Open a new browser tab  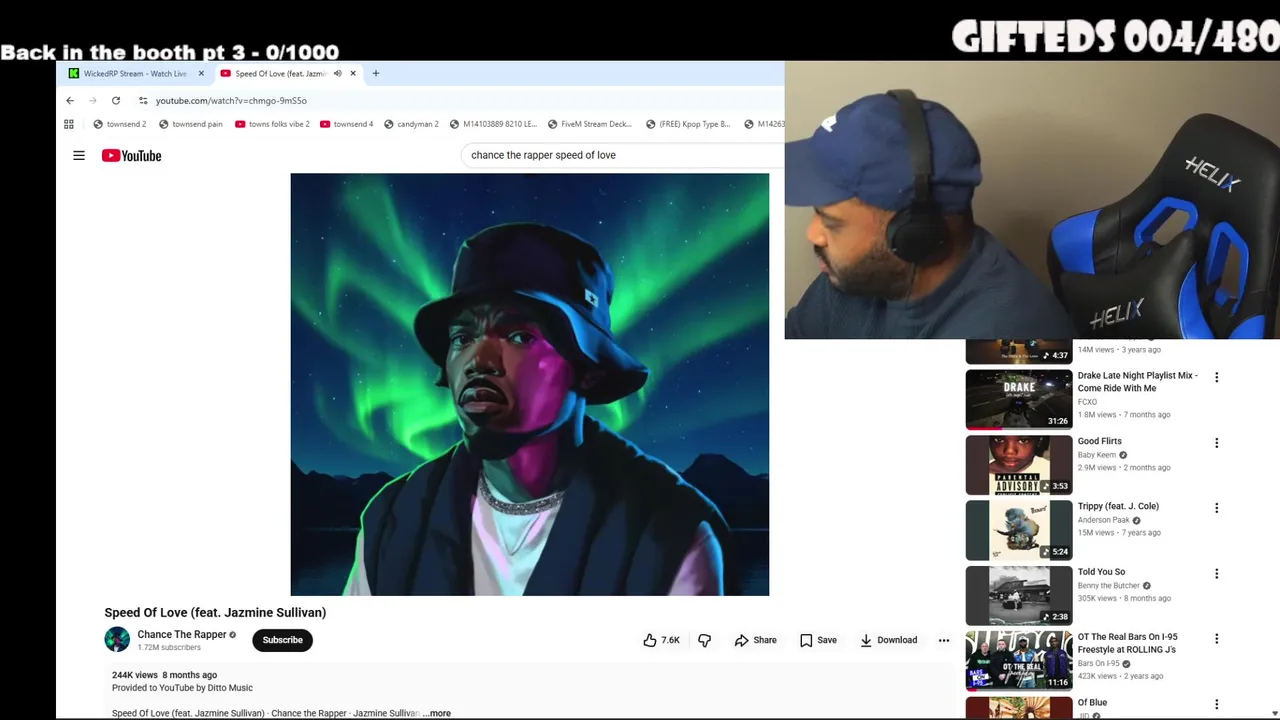click(x=376, y=73)
